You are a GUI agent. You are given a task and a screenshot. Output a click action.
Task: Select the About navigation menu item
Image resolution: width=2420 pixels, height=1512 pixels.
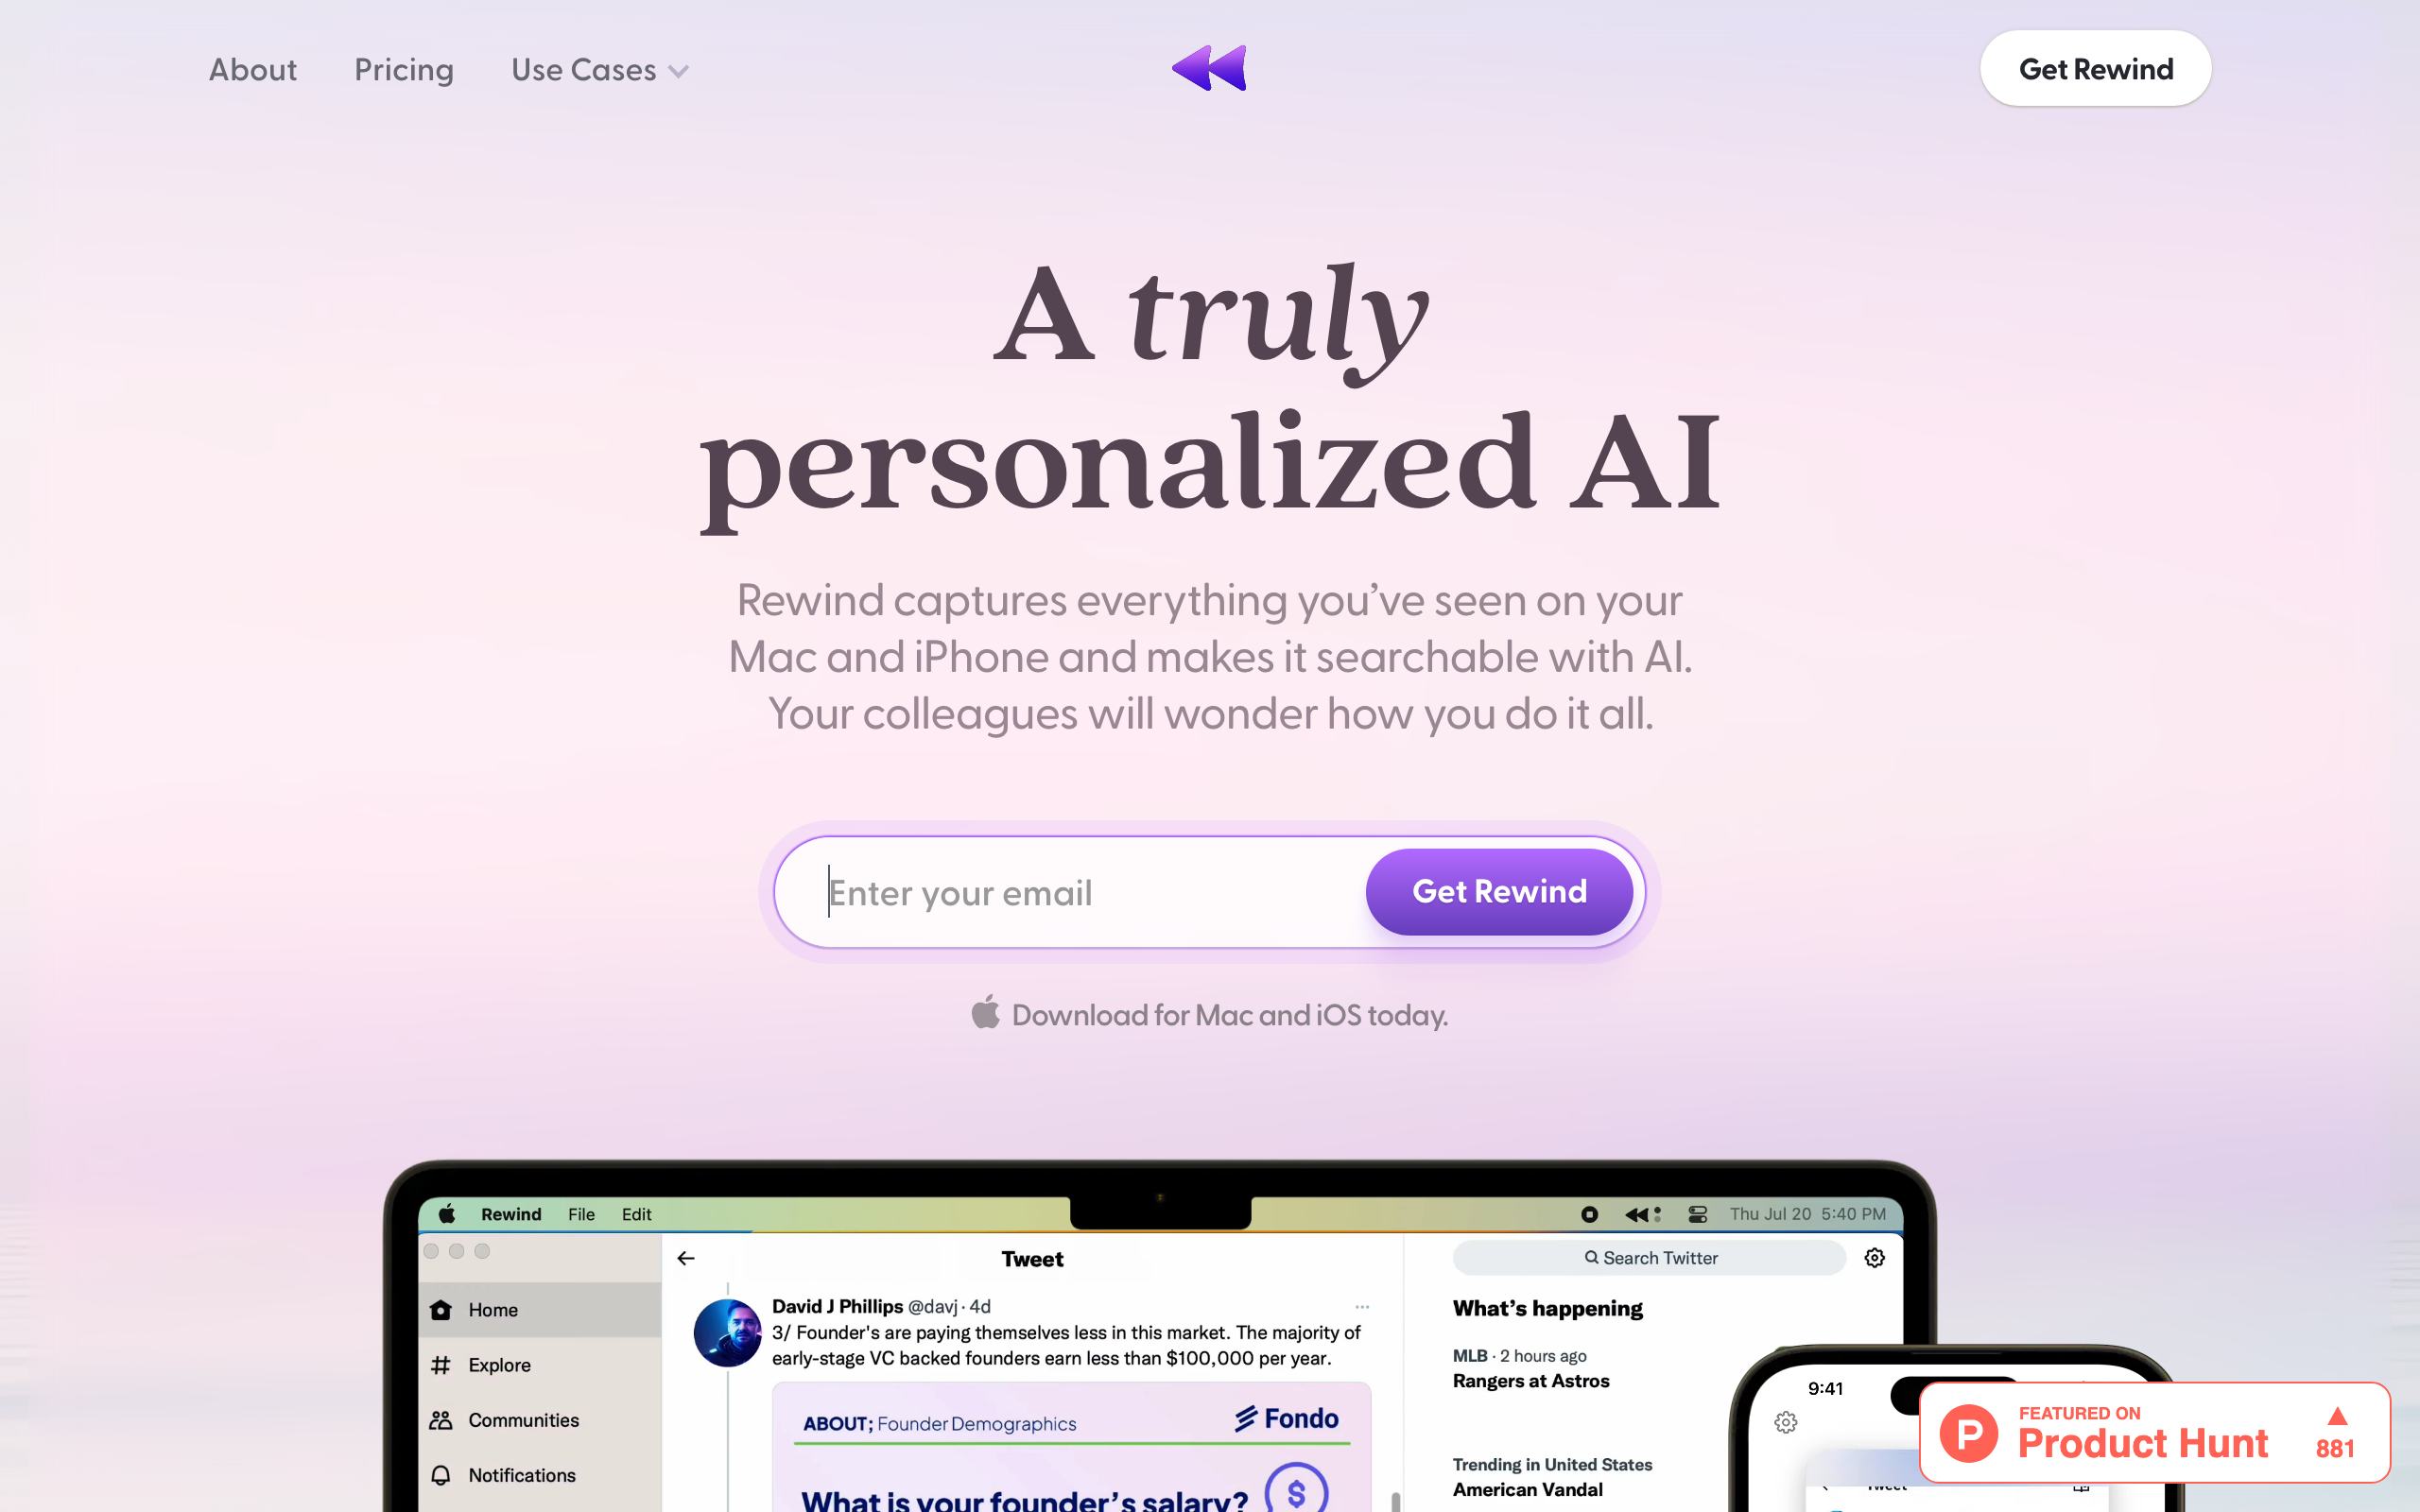252,70
